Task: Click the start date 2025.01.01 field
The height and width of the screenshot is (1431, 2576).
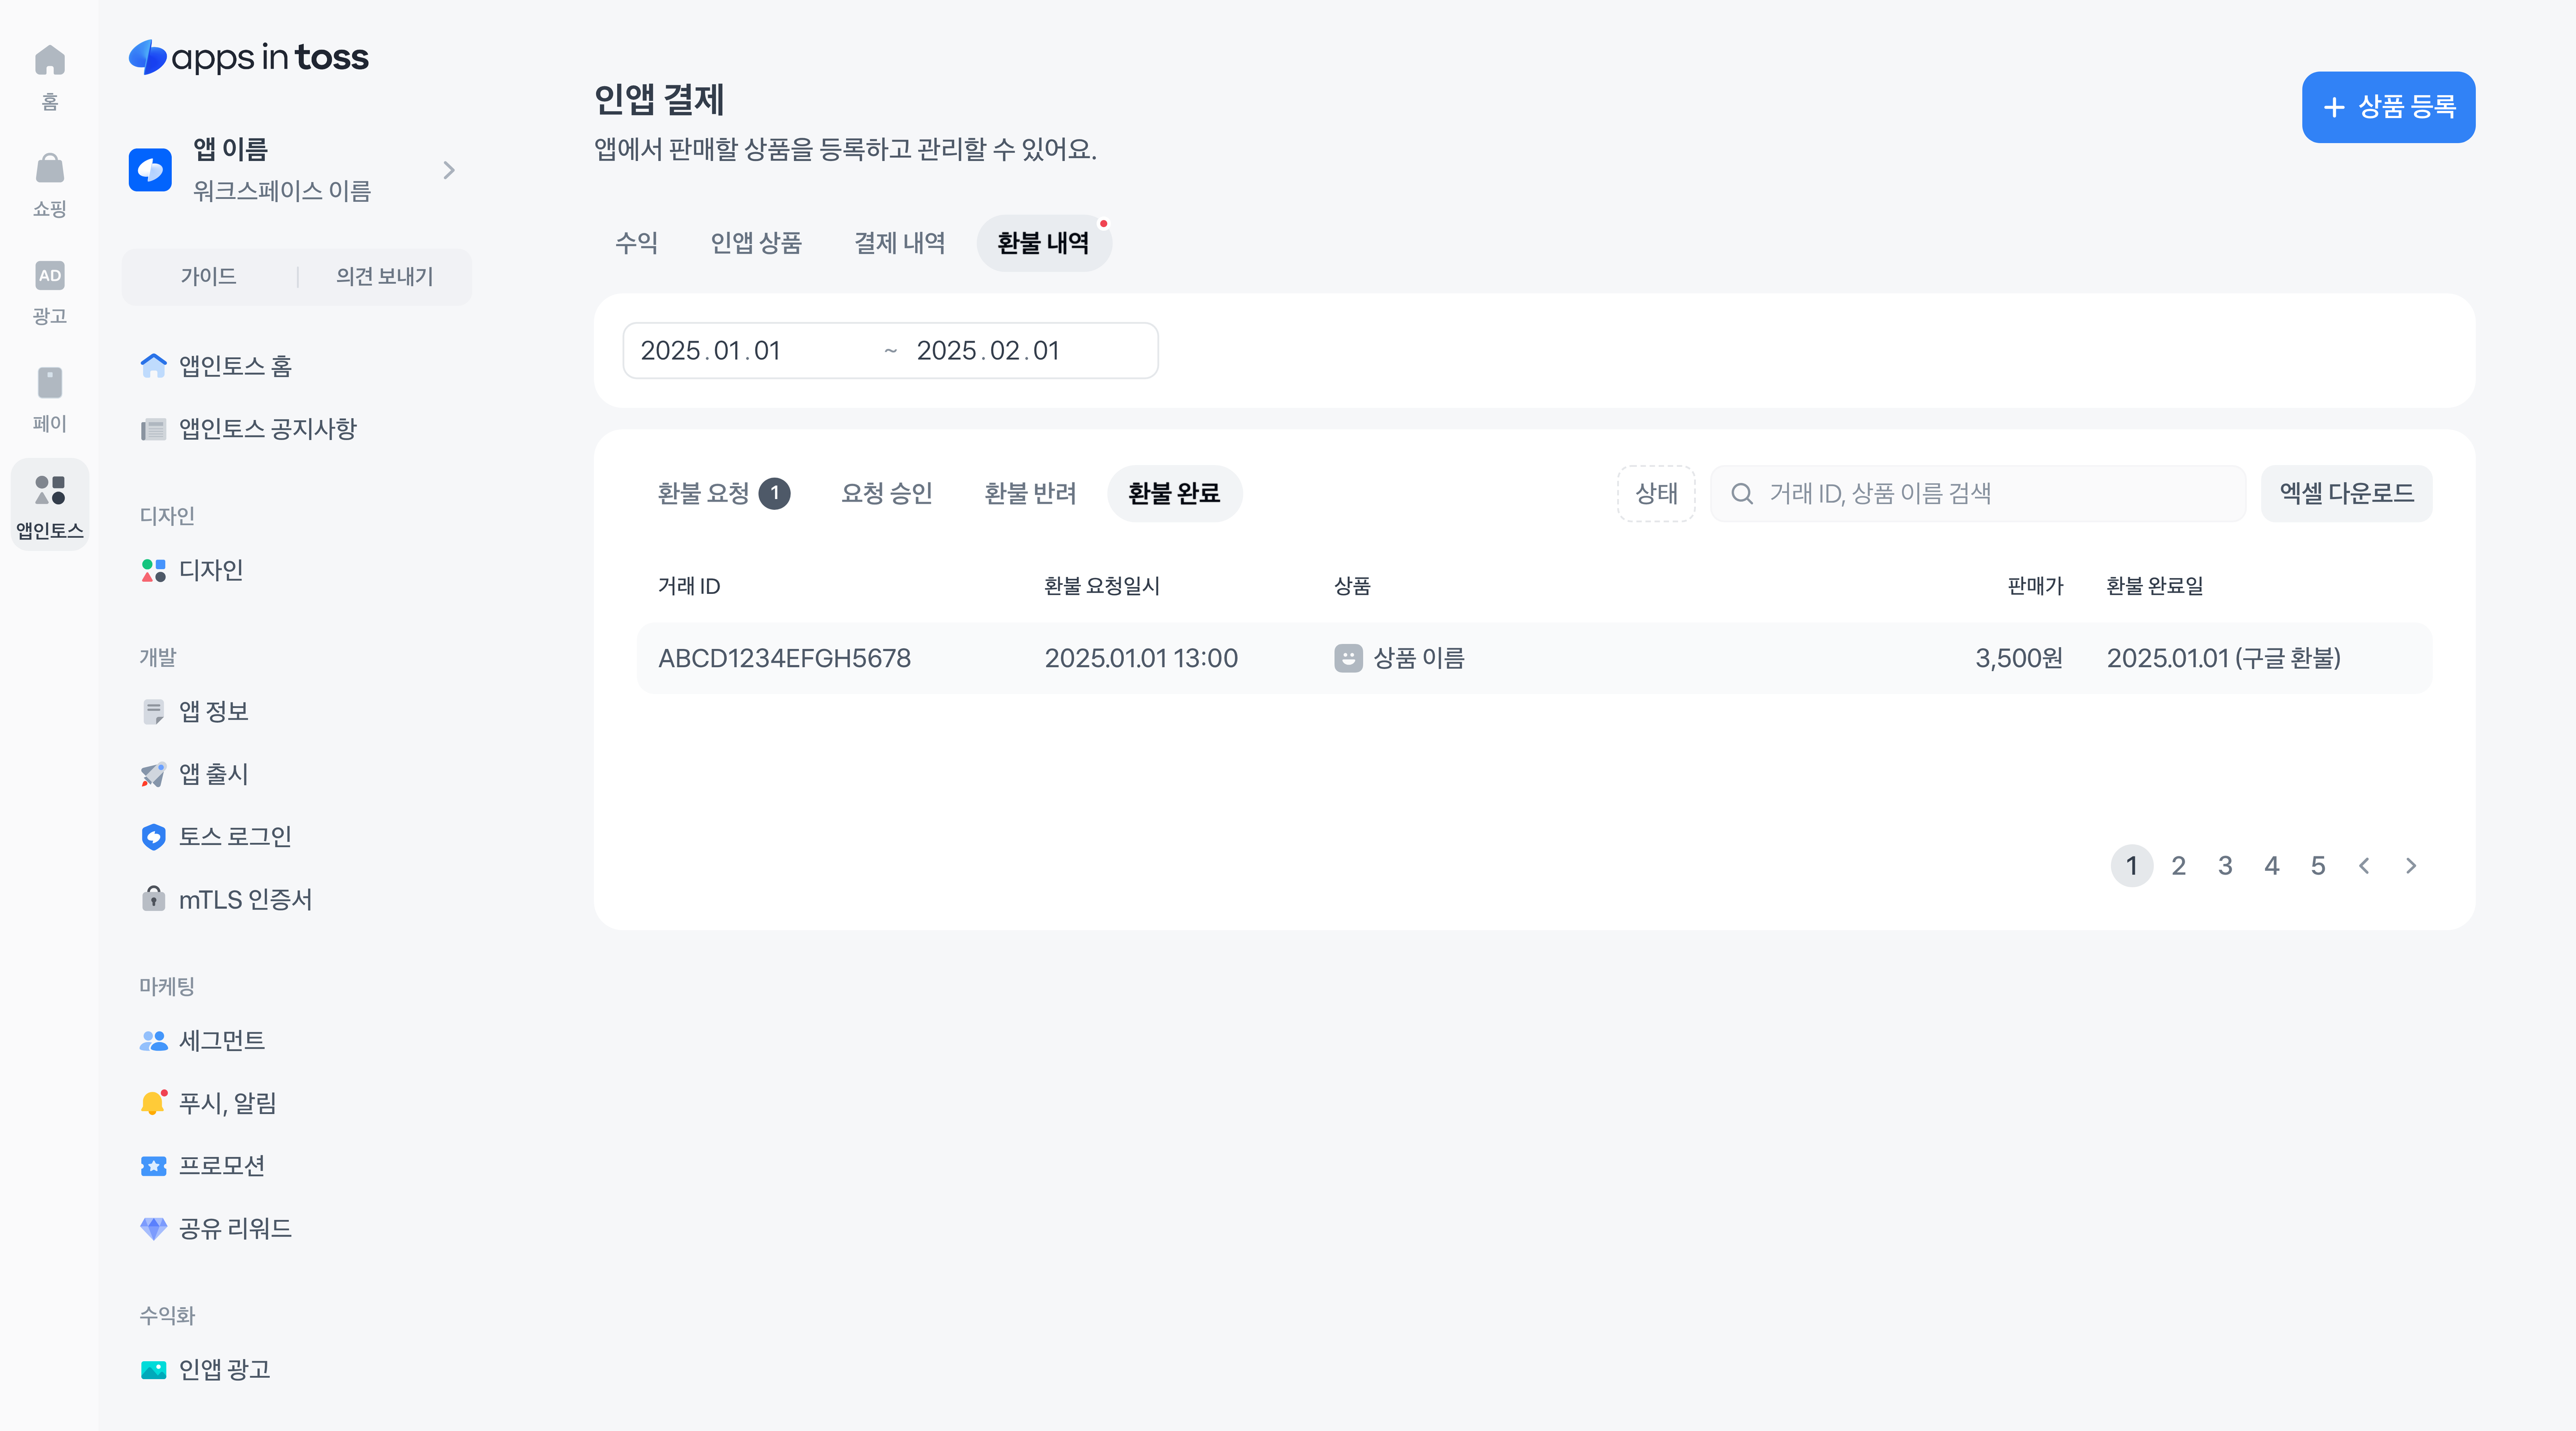Action: click(x=711, y=351)
